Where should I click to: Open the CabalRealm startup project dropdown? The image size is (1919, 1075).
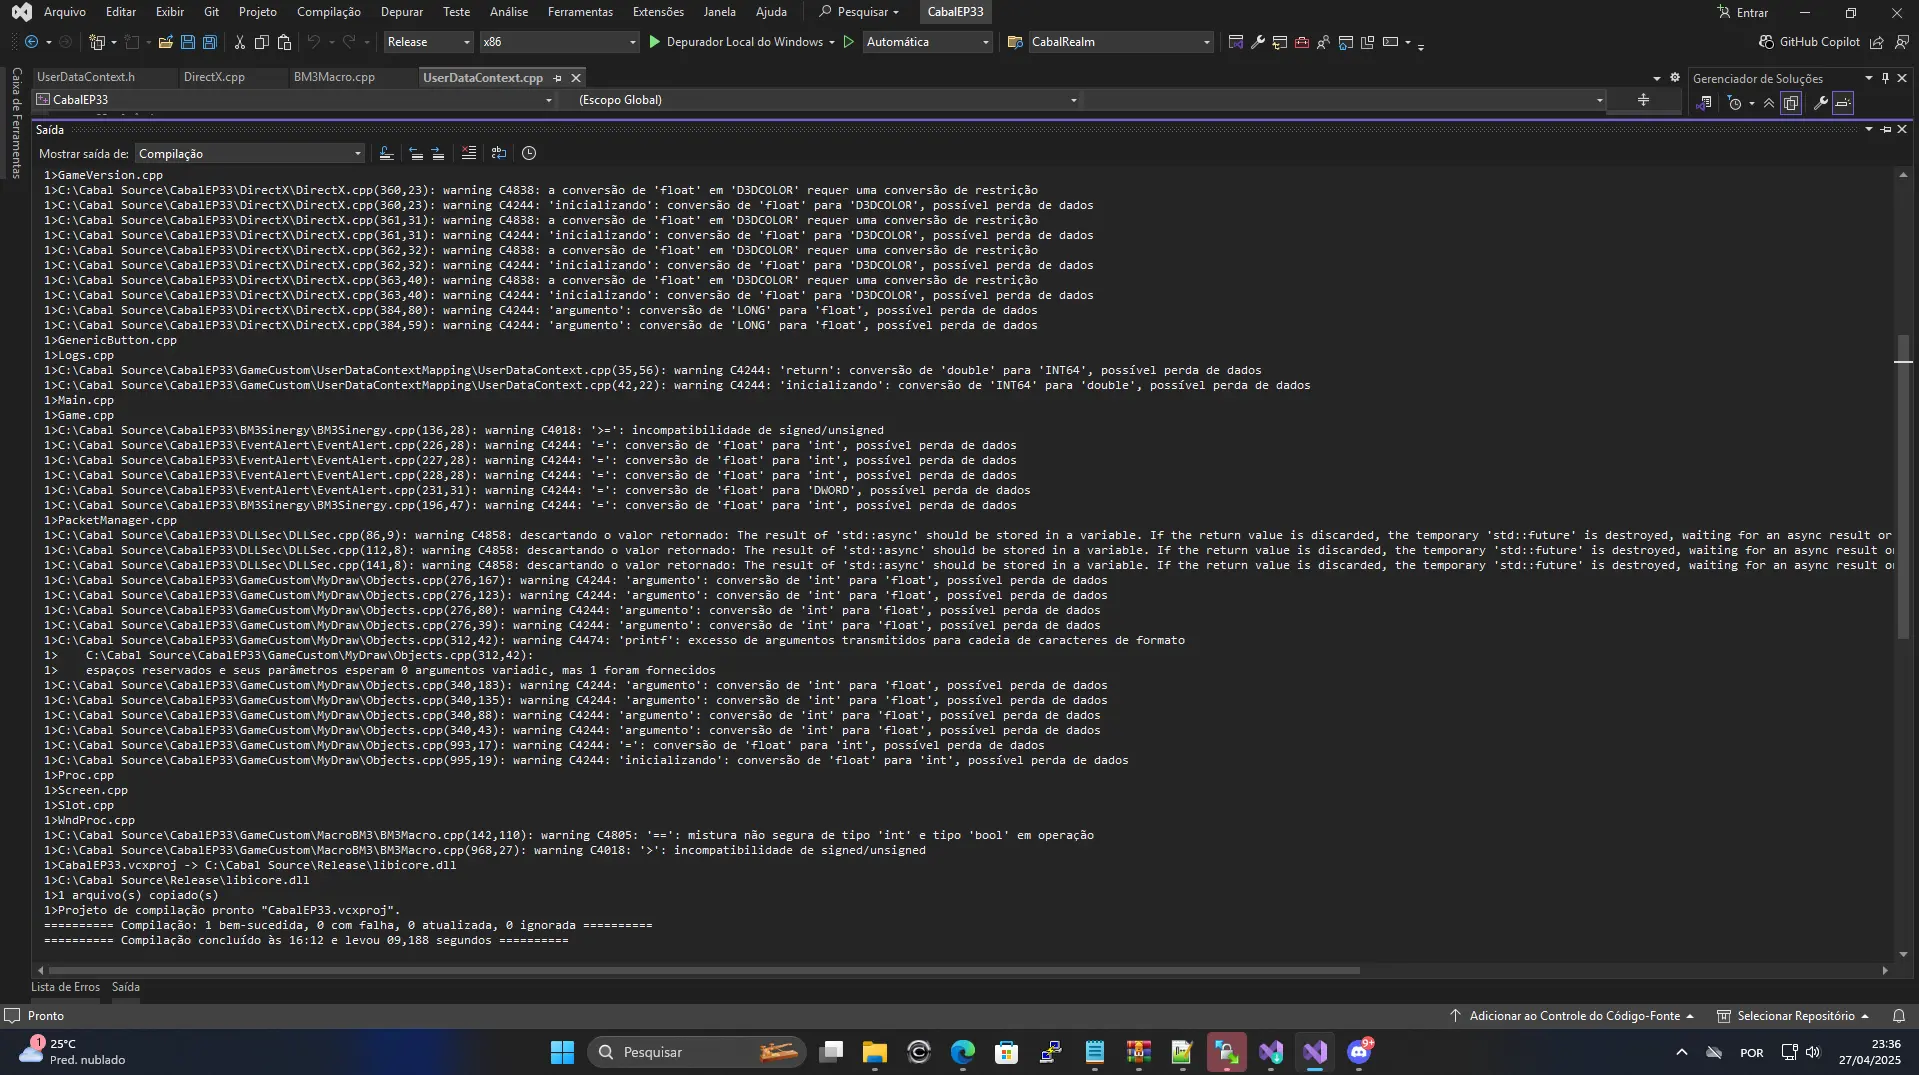pyautogui.click(x=1121, y=42)
